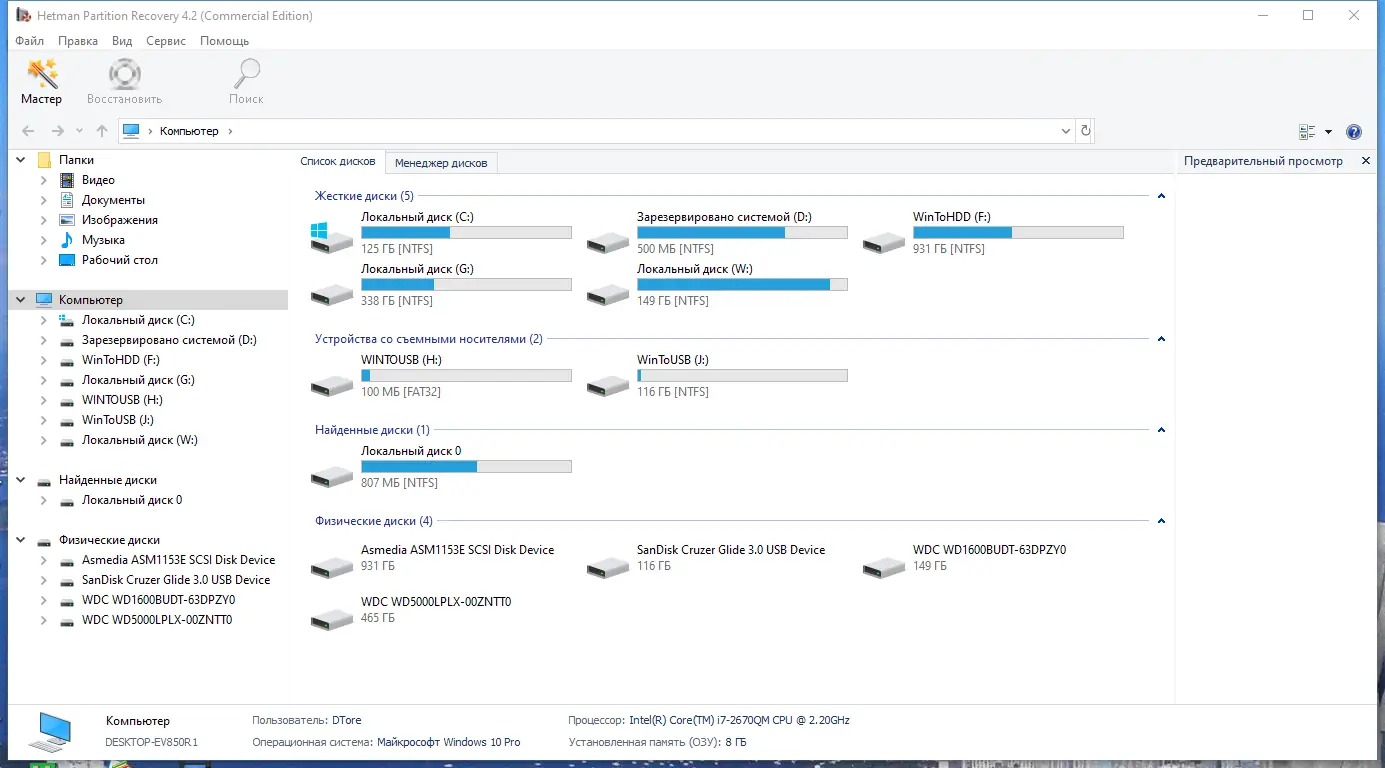Close the Предварительный просмотр panel
This screenshot has width=1385, height=768.
[1366, 161]
